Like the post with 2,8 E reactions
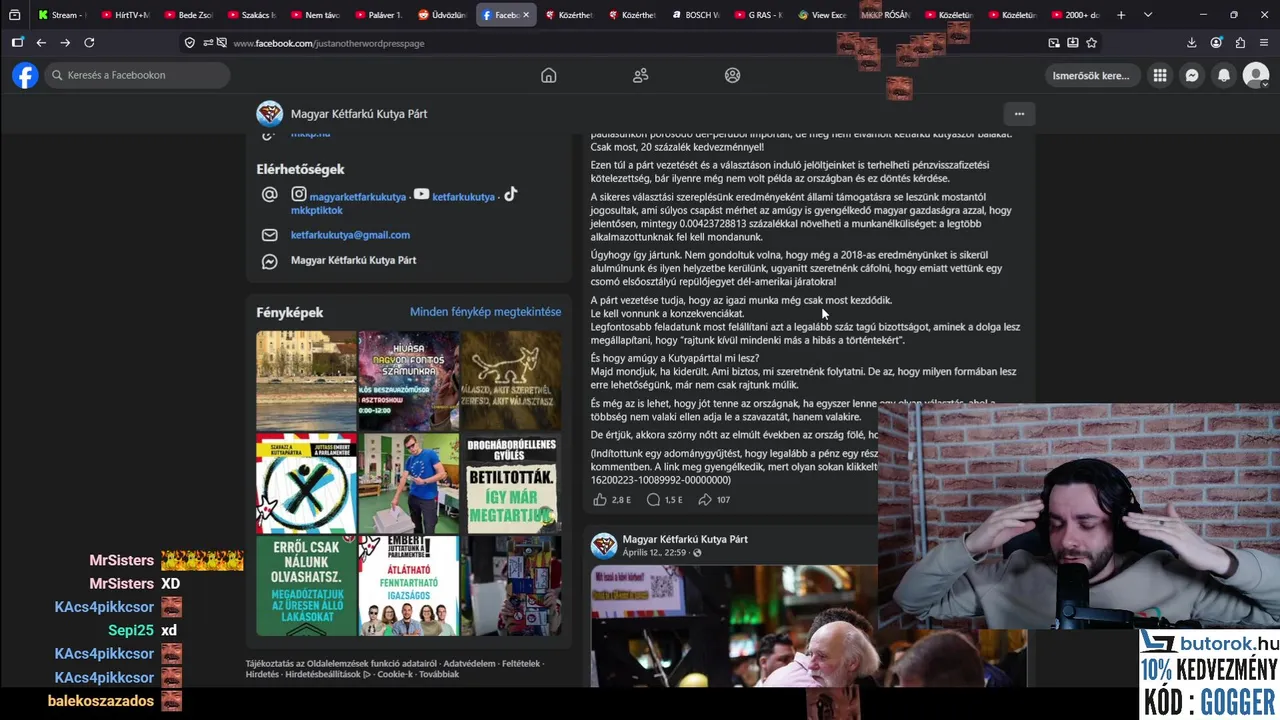Viewport: 1280px width, 720px height. pos(600,499)
